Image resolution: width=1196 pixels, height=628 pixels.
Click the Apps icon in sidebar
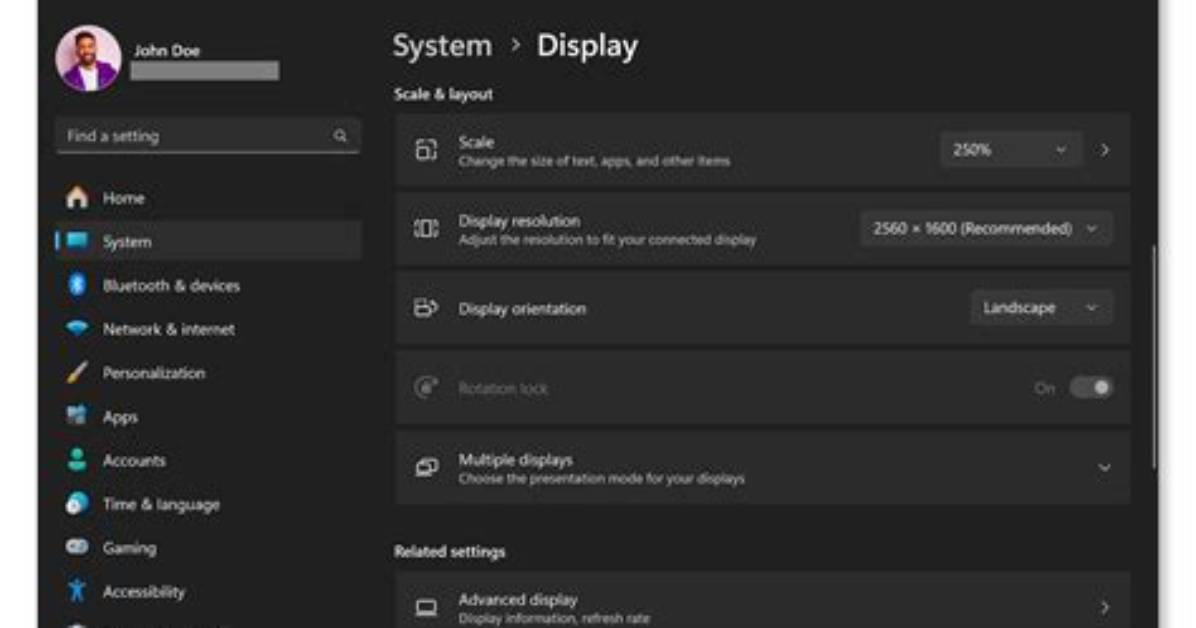tap(77, 416)
